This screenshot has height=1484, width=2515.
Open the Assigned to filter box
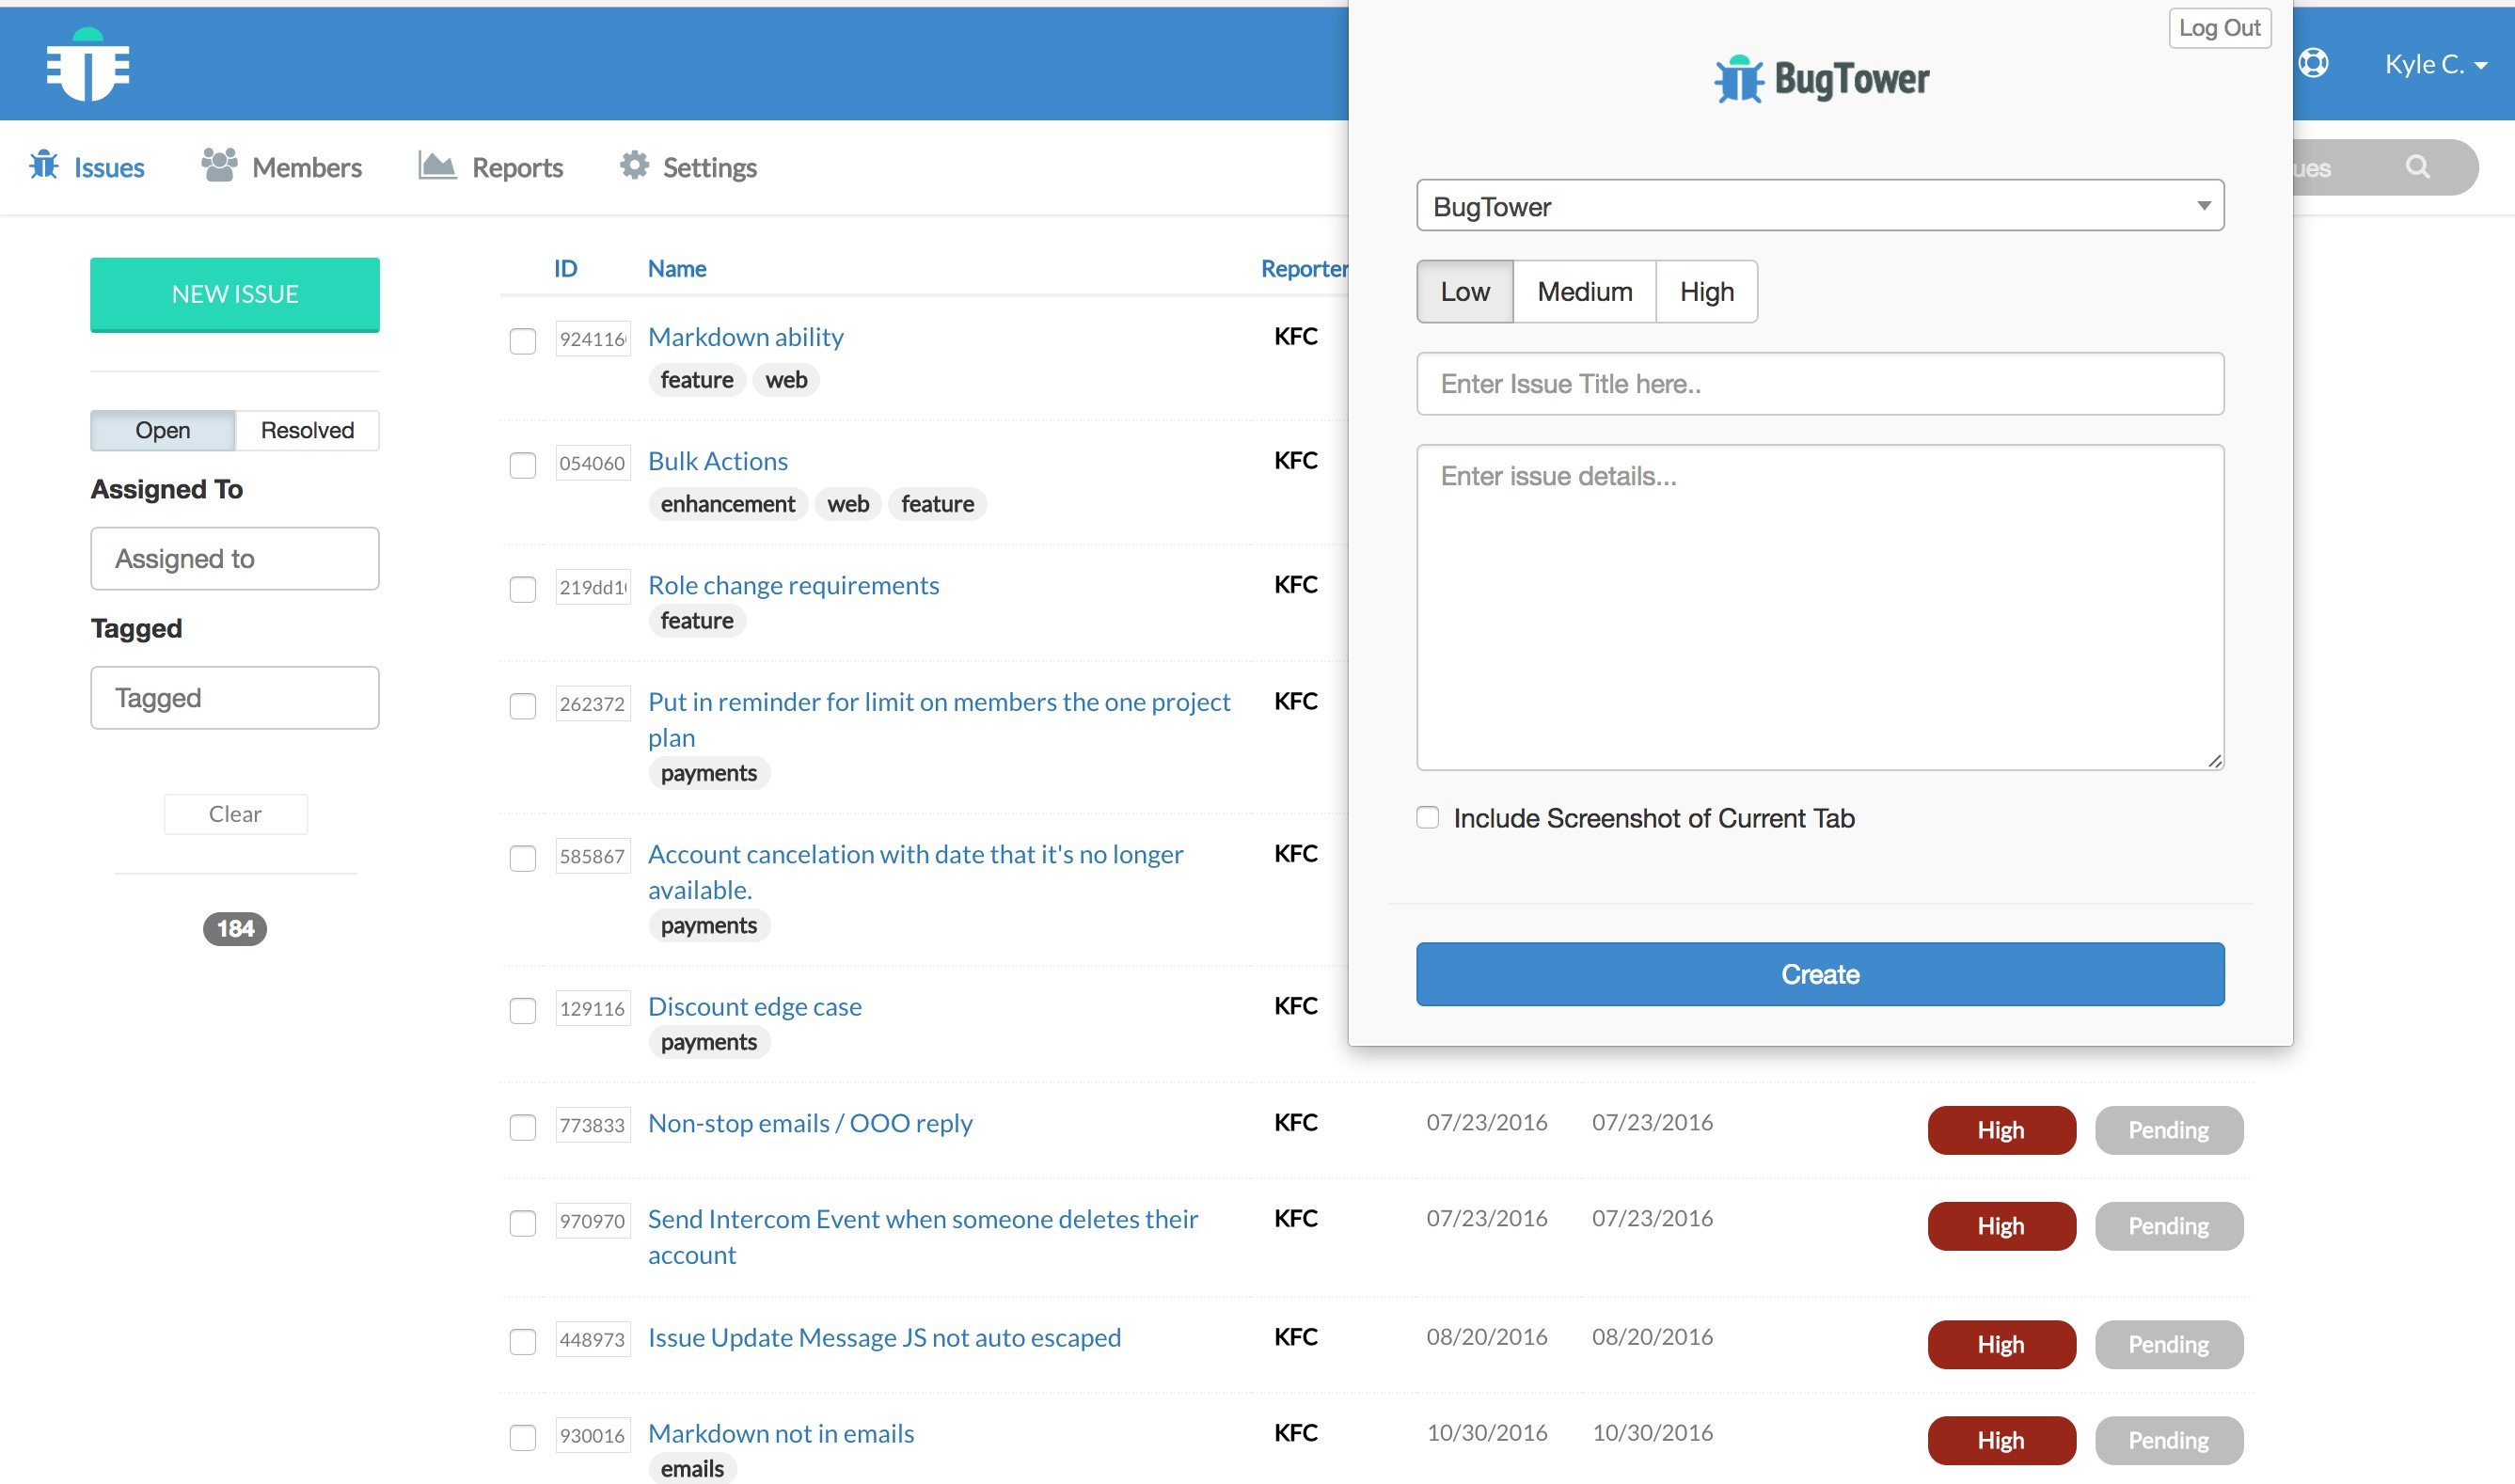click(235, 558)
